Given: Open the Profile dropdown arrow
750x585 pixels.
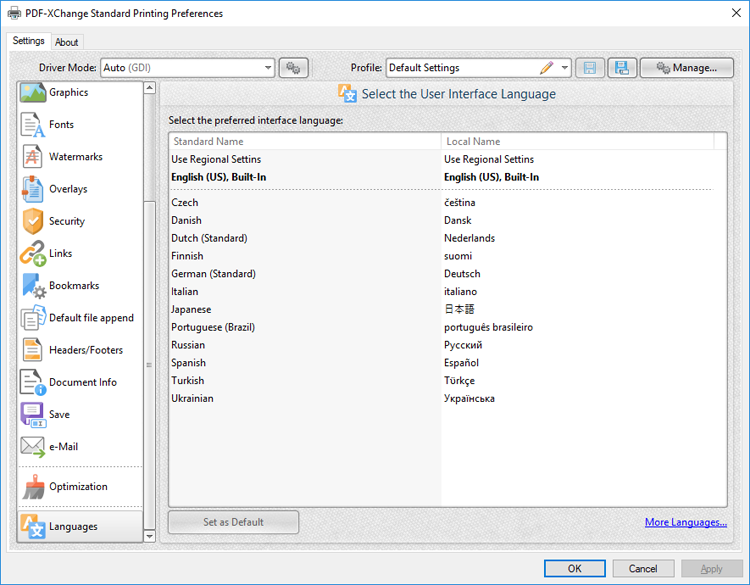Looking at the screenshot, I should tap(565, 68).
